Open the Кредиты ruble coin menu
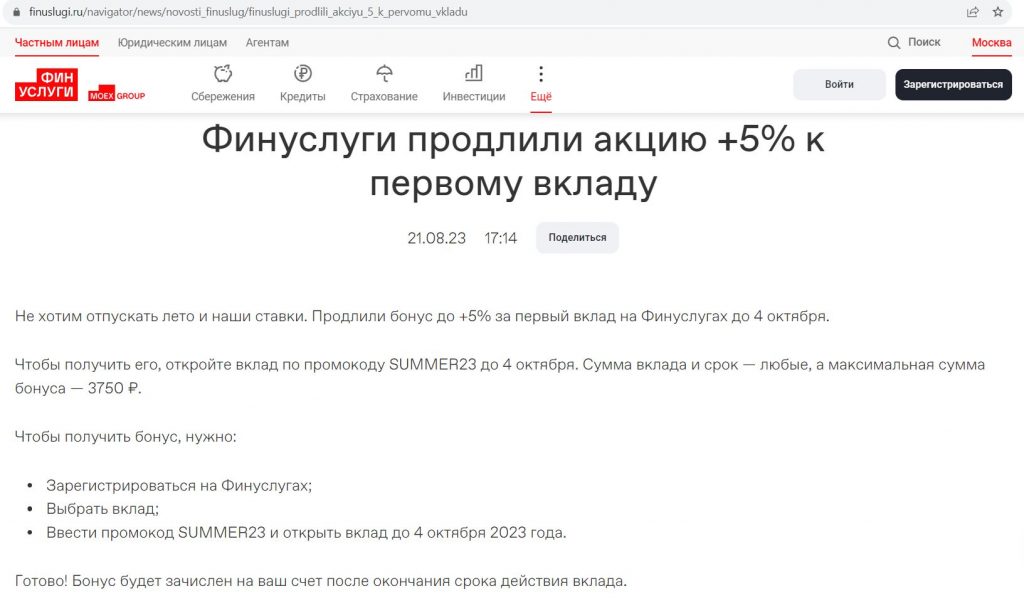The width and height of the screenshot is (1024, 601). 302,83
